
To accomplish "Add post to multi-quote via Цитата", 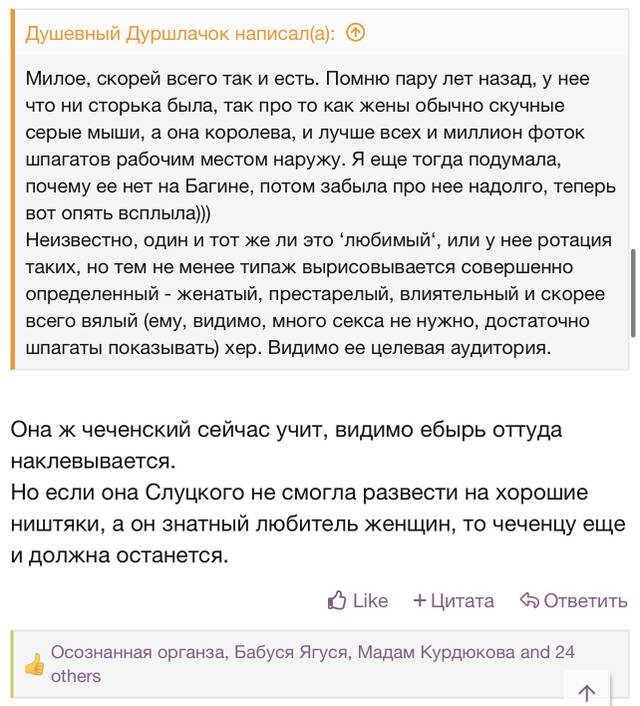I will pos(454,601).
